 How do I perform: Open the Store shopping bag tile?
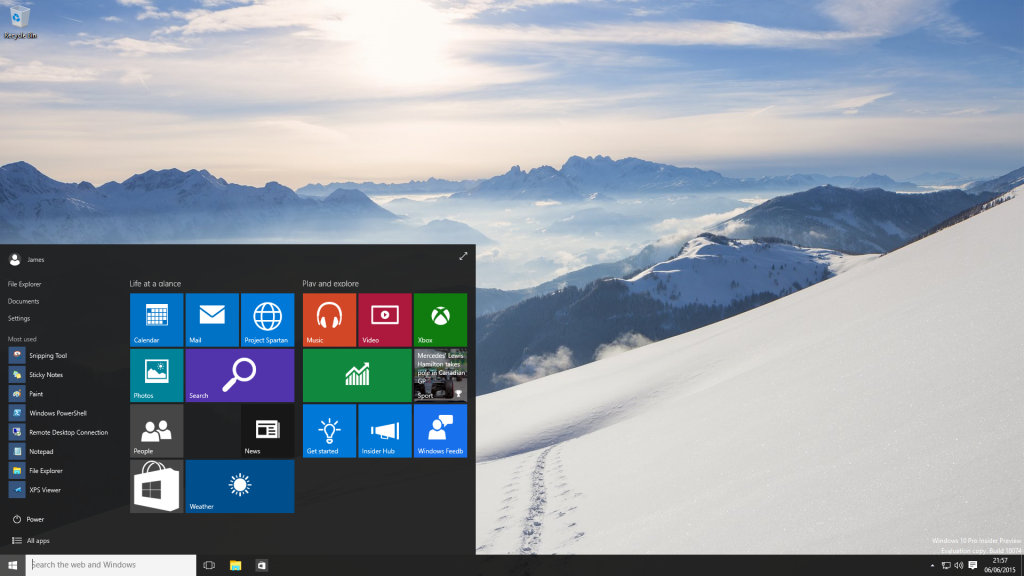[x=157, y=486]
